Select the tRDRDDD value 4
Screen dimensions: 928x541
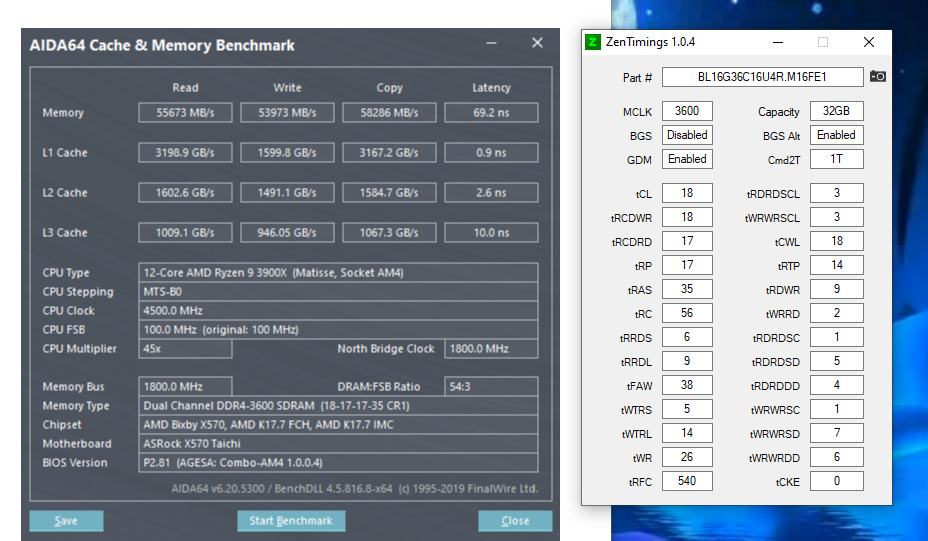pos(836,385)
